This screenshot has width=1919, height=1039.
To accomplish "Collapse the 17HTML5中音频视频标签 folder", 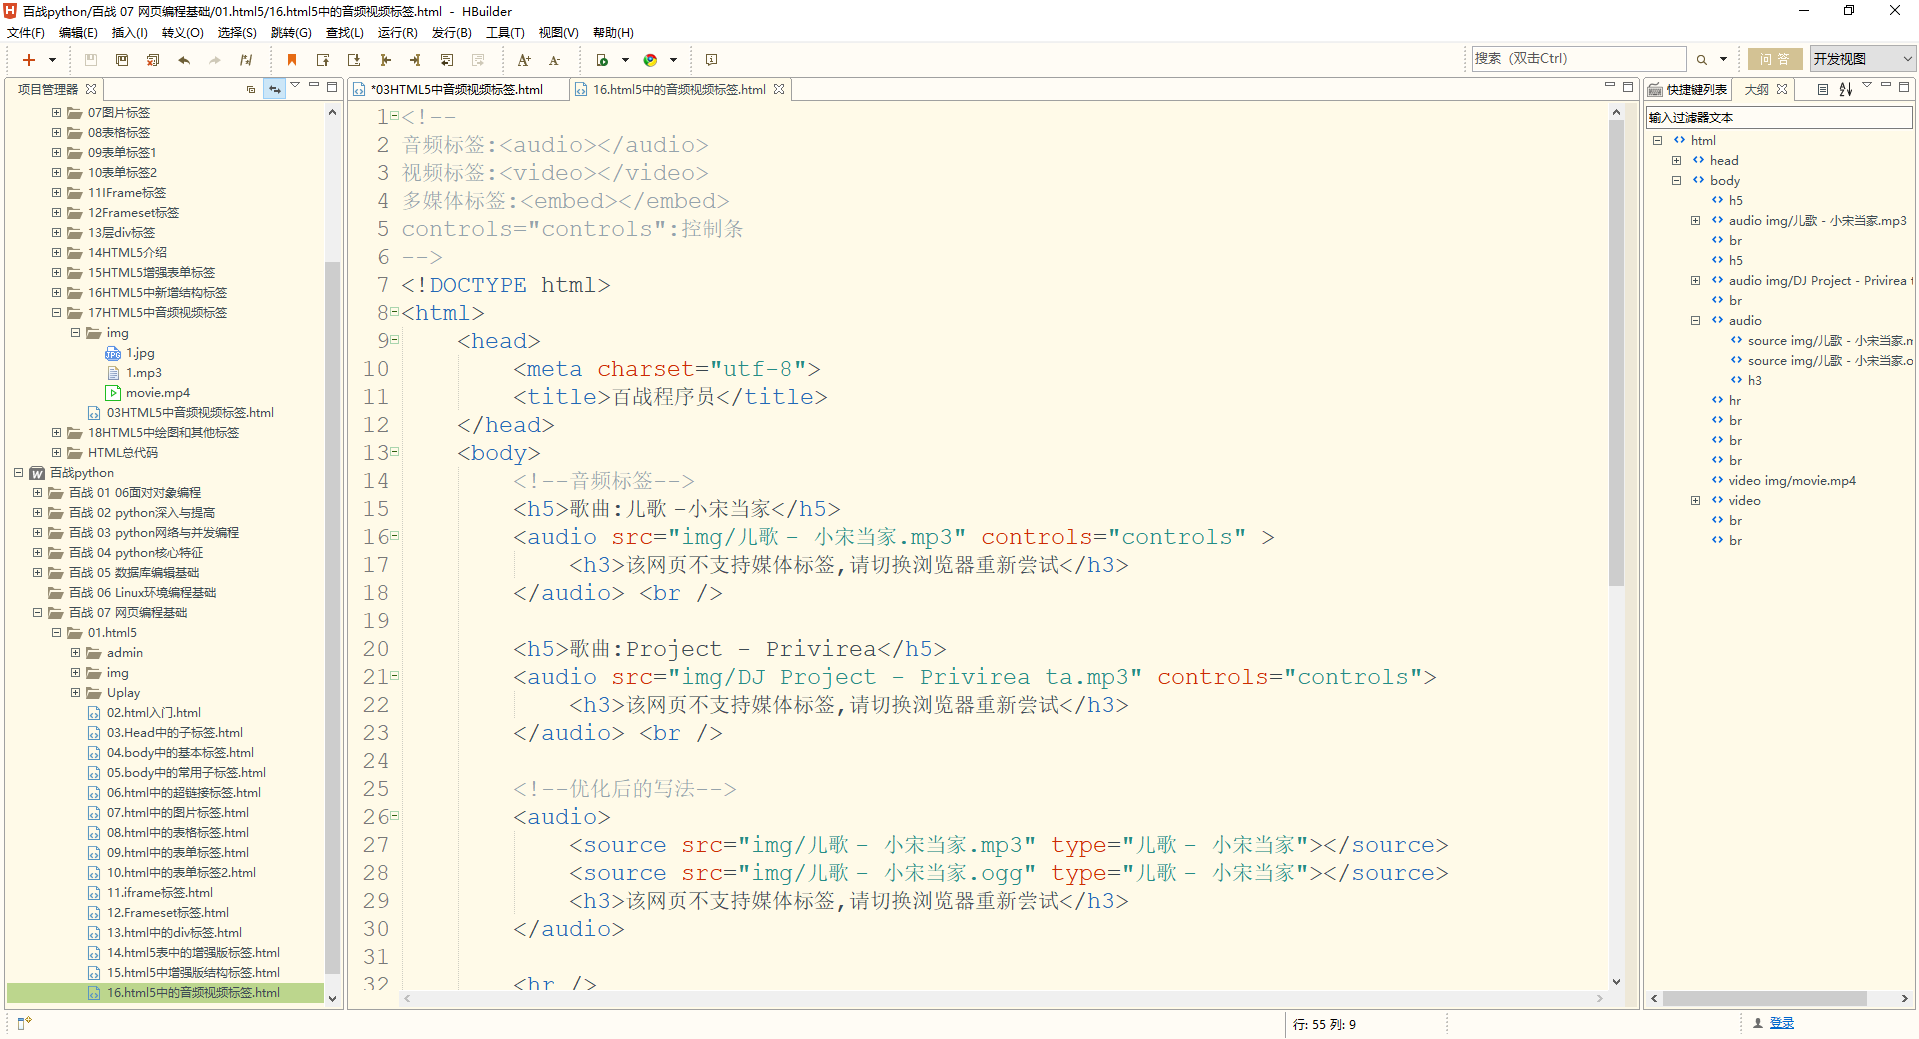I will pos(57,313).
